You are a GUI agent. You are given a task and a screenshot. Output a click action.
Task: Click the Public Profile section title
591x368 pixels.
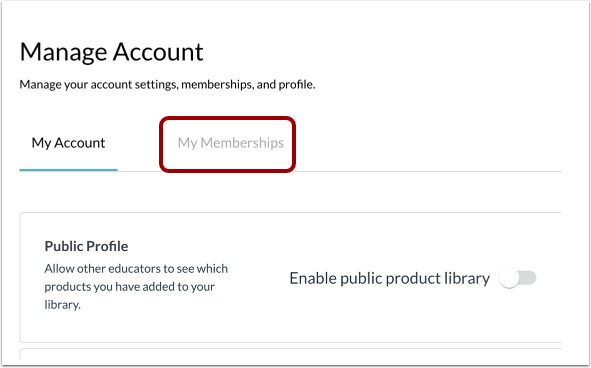86,246
